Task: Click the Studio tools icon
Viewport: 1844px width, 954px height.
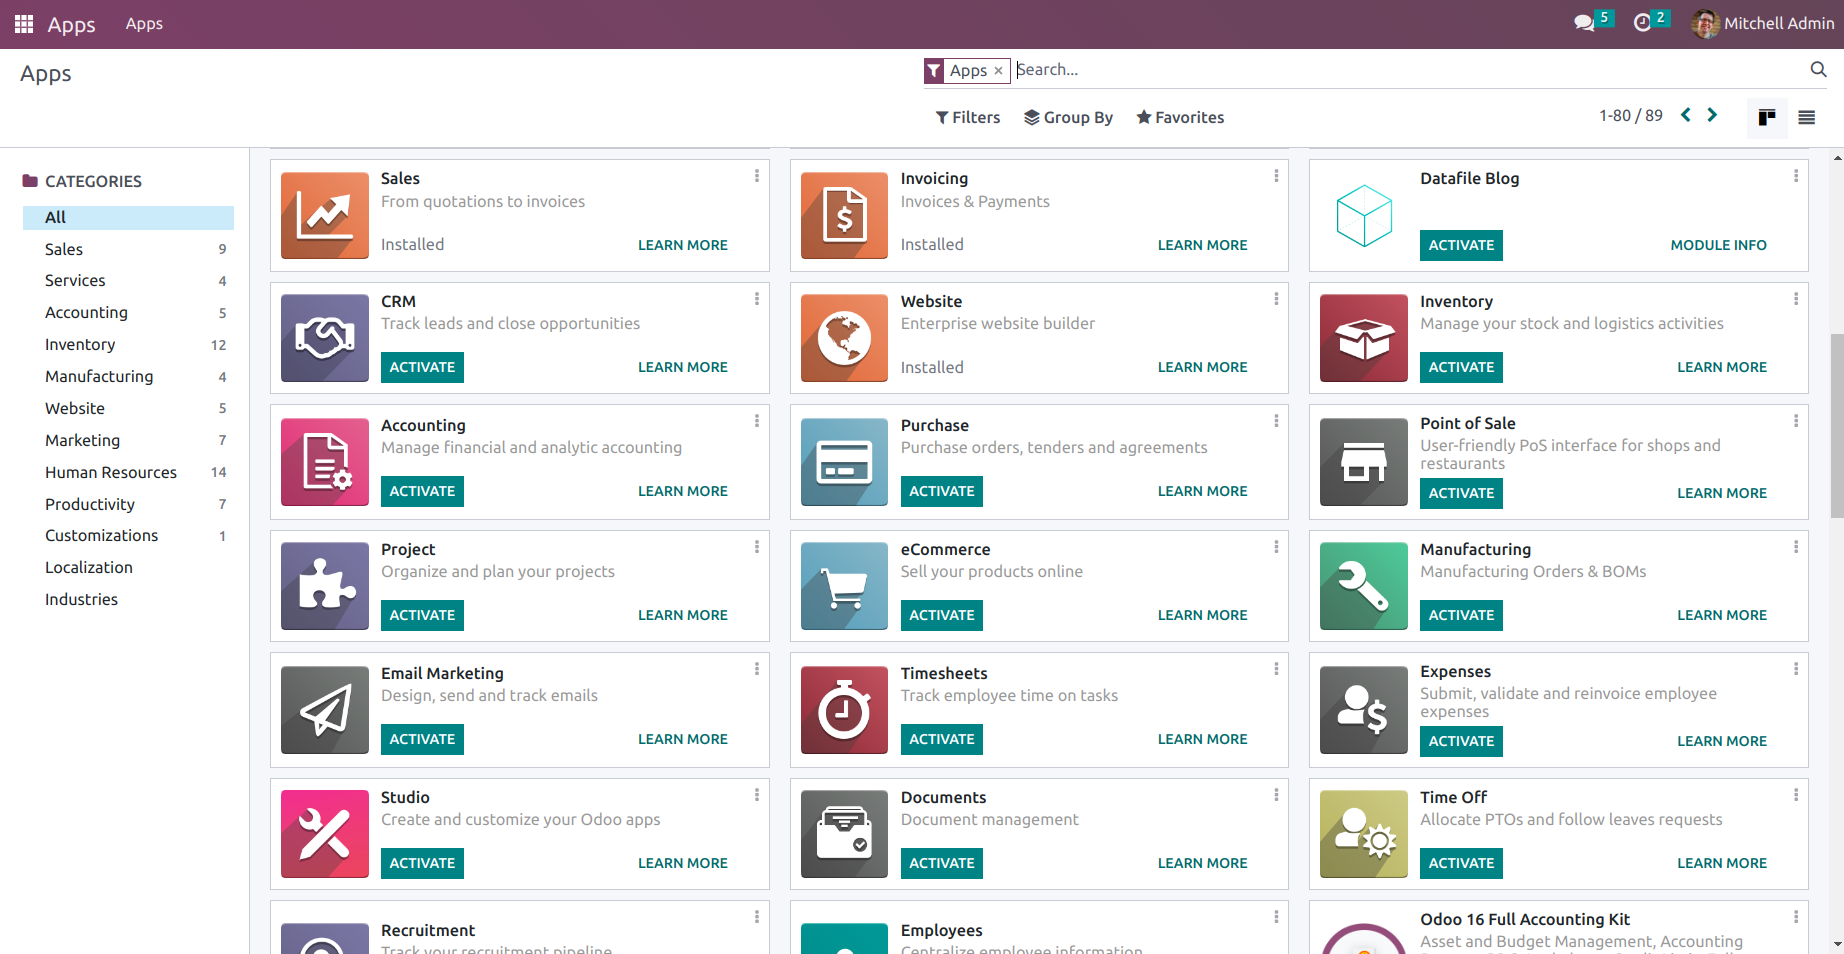Action: [x=325, y=834]
